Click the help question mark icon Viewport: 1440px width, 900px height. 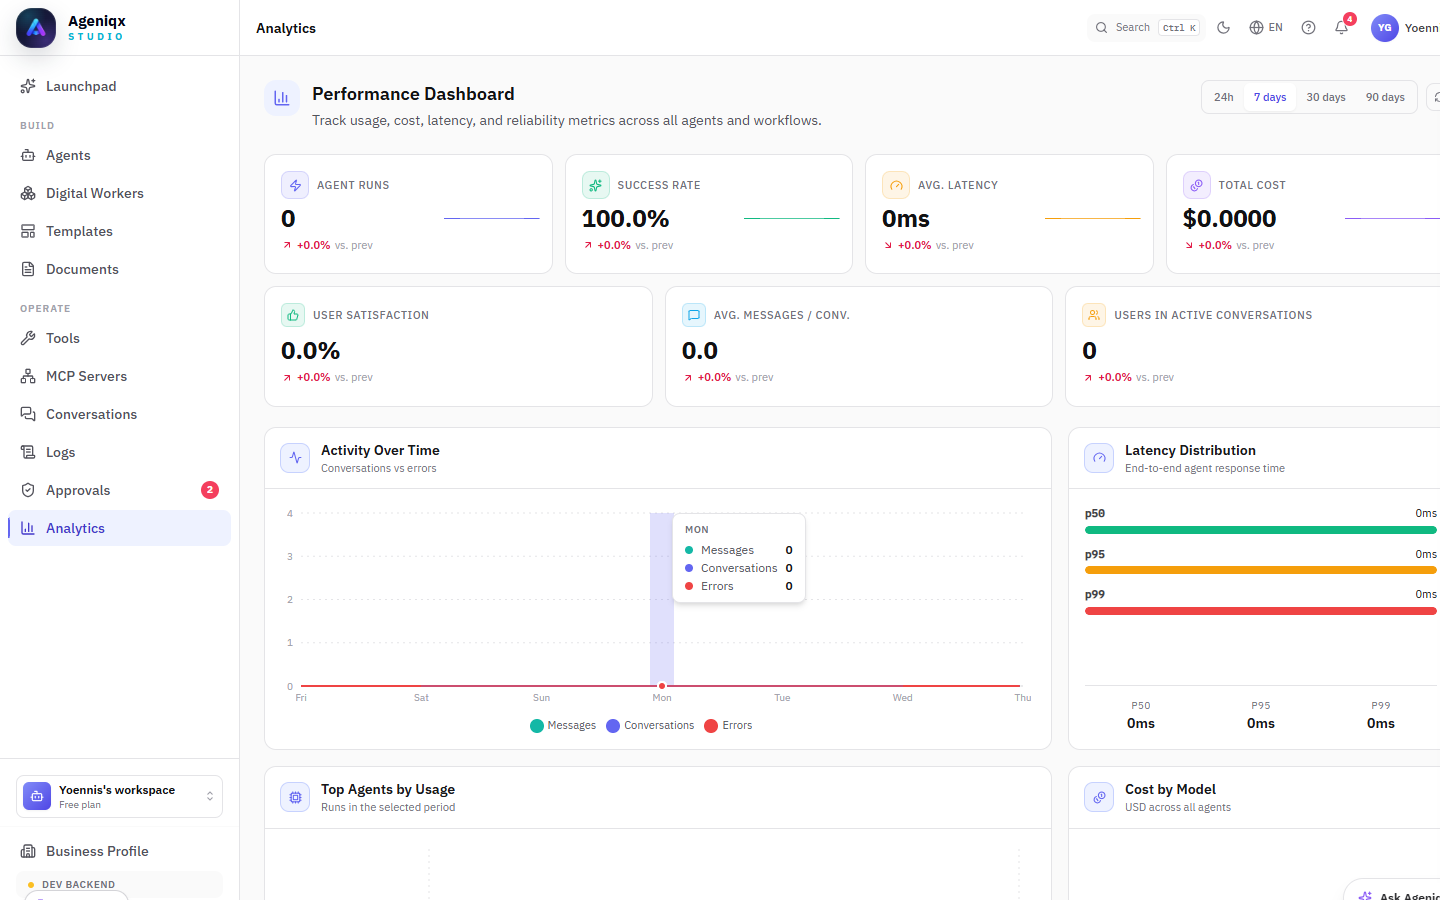click(x=1308, y=28)
